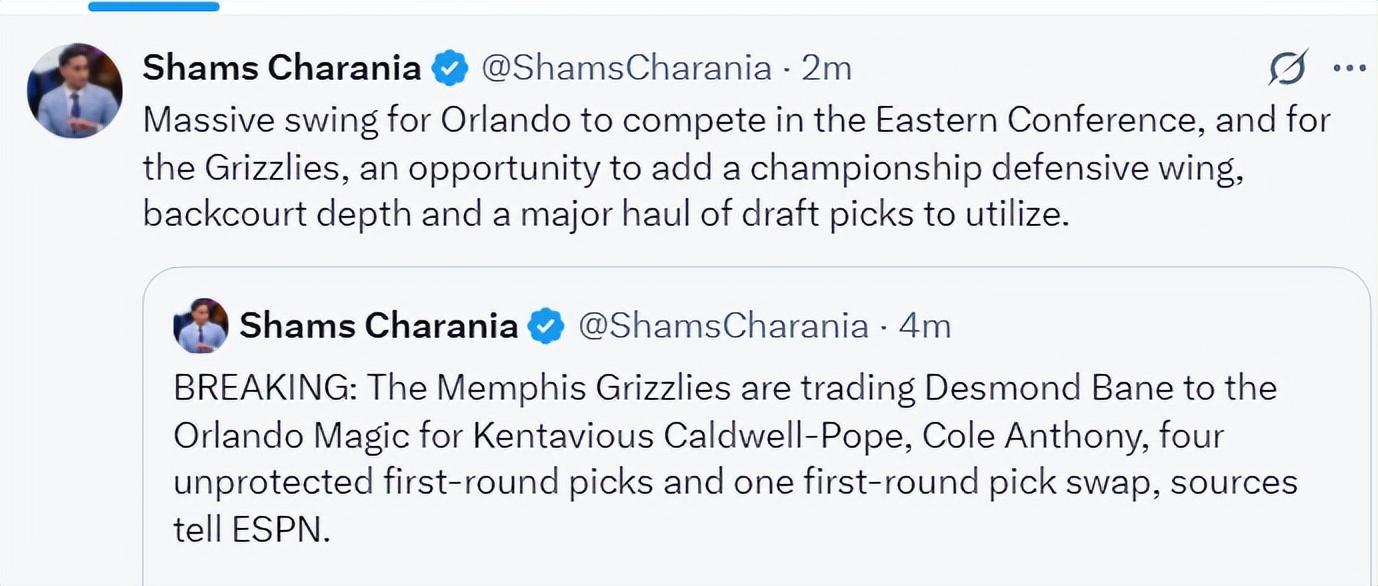
Task: Open the tweet via the 2m timestamp
Action: tap(827, 68)
